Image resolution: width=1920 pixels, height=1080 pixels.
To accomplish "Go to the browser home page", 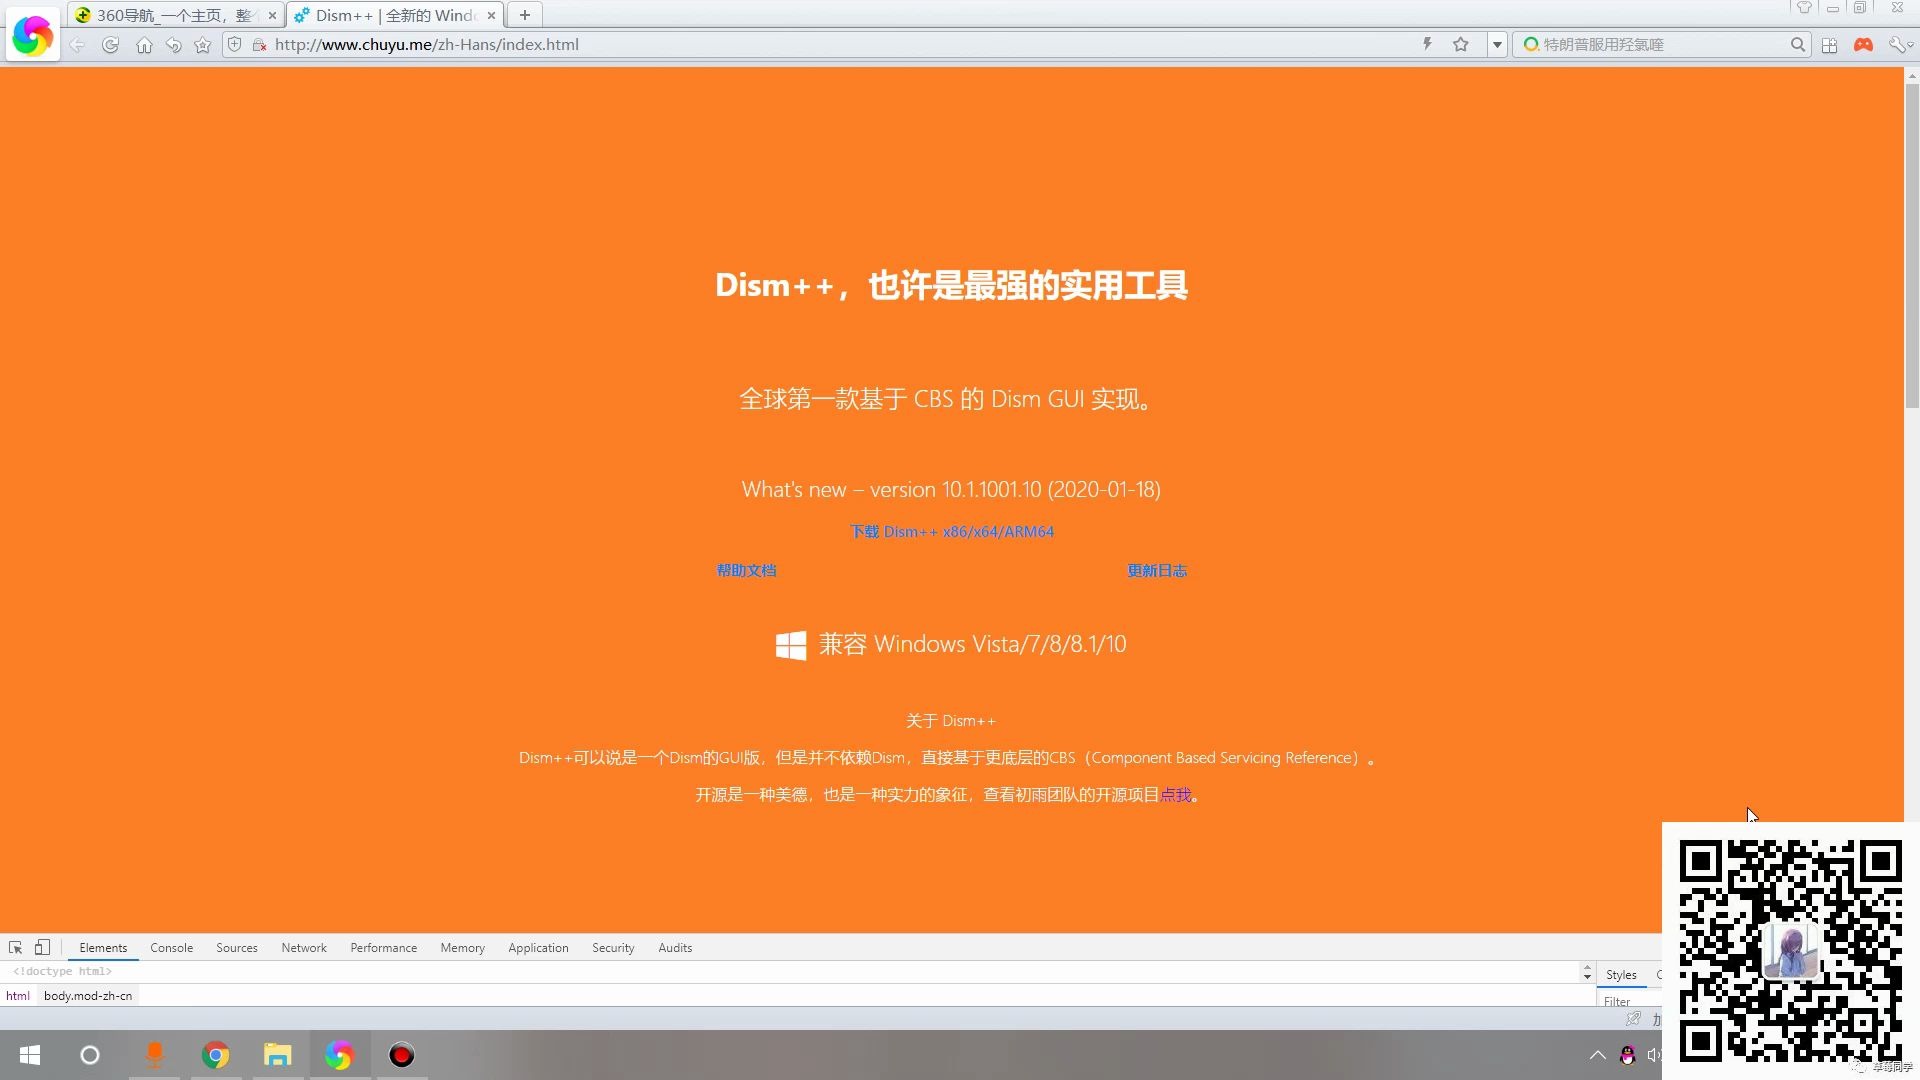I will [x=144, y=45].
